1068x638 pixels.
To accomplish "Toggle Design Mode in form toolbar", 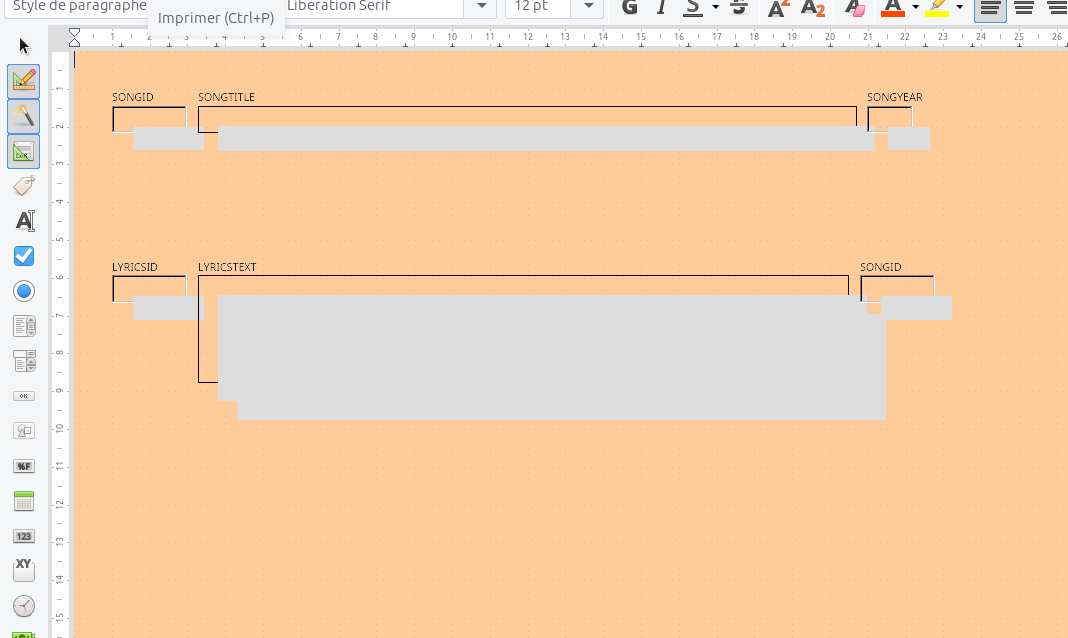I will [x=24, y=81].
